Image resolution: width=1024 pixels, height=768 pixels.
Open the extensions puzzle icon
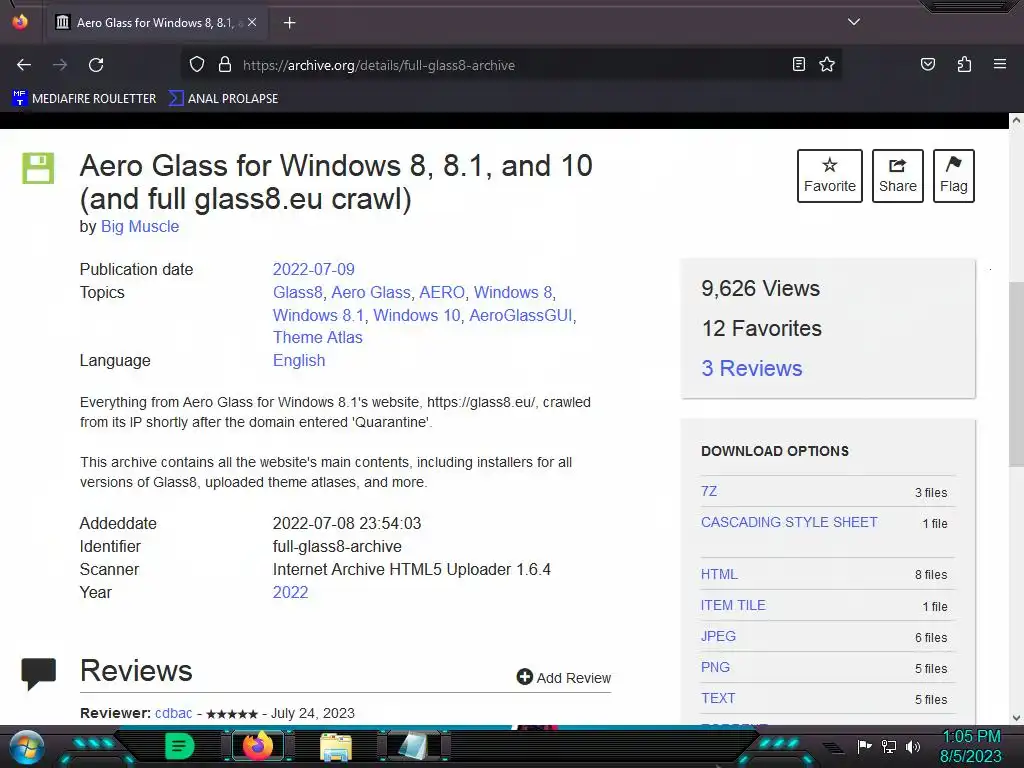pos(964,64)
